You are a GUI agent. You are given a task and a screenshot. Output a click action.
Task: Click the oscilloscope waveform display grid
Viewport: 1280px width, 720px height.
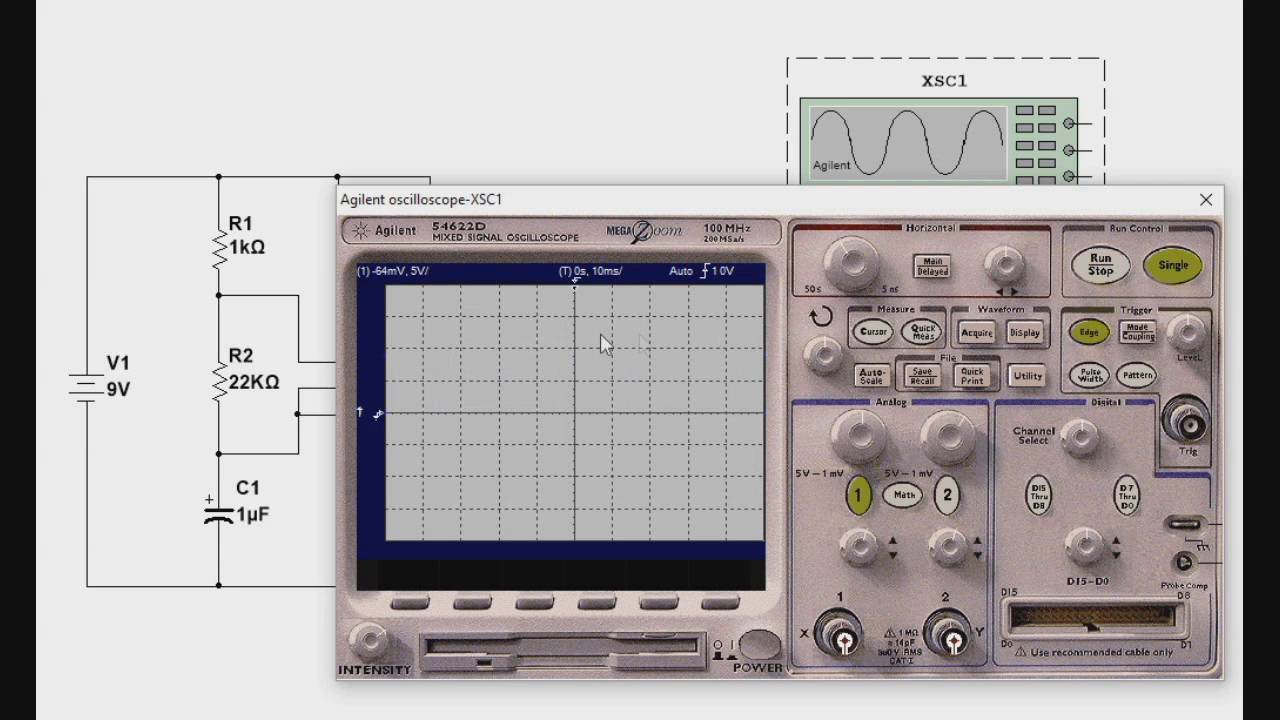575,413
